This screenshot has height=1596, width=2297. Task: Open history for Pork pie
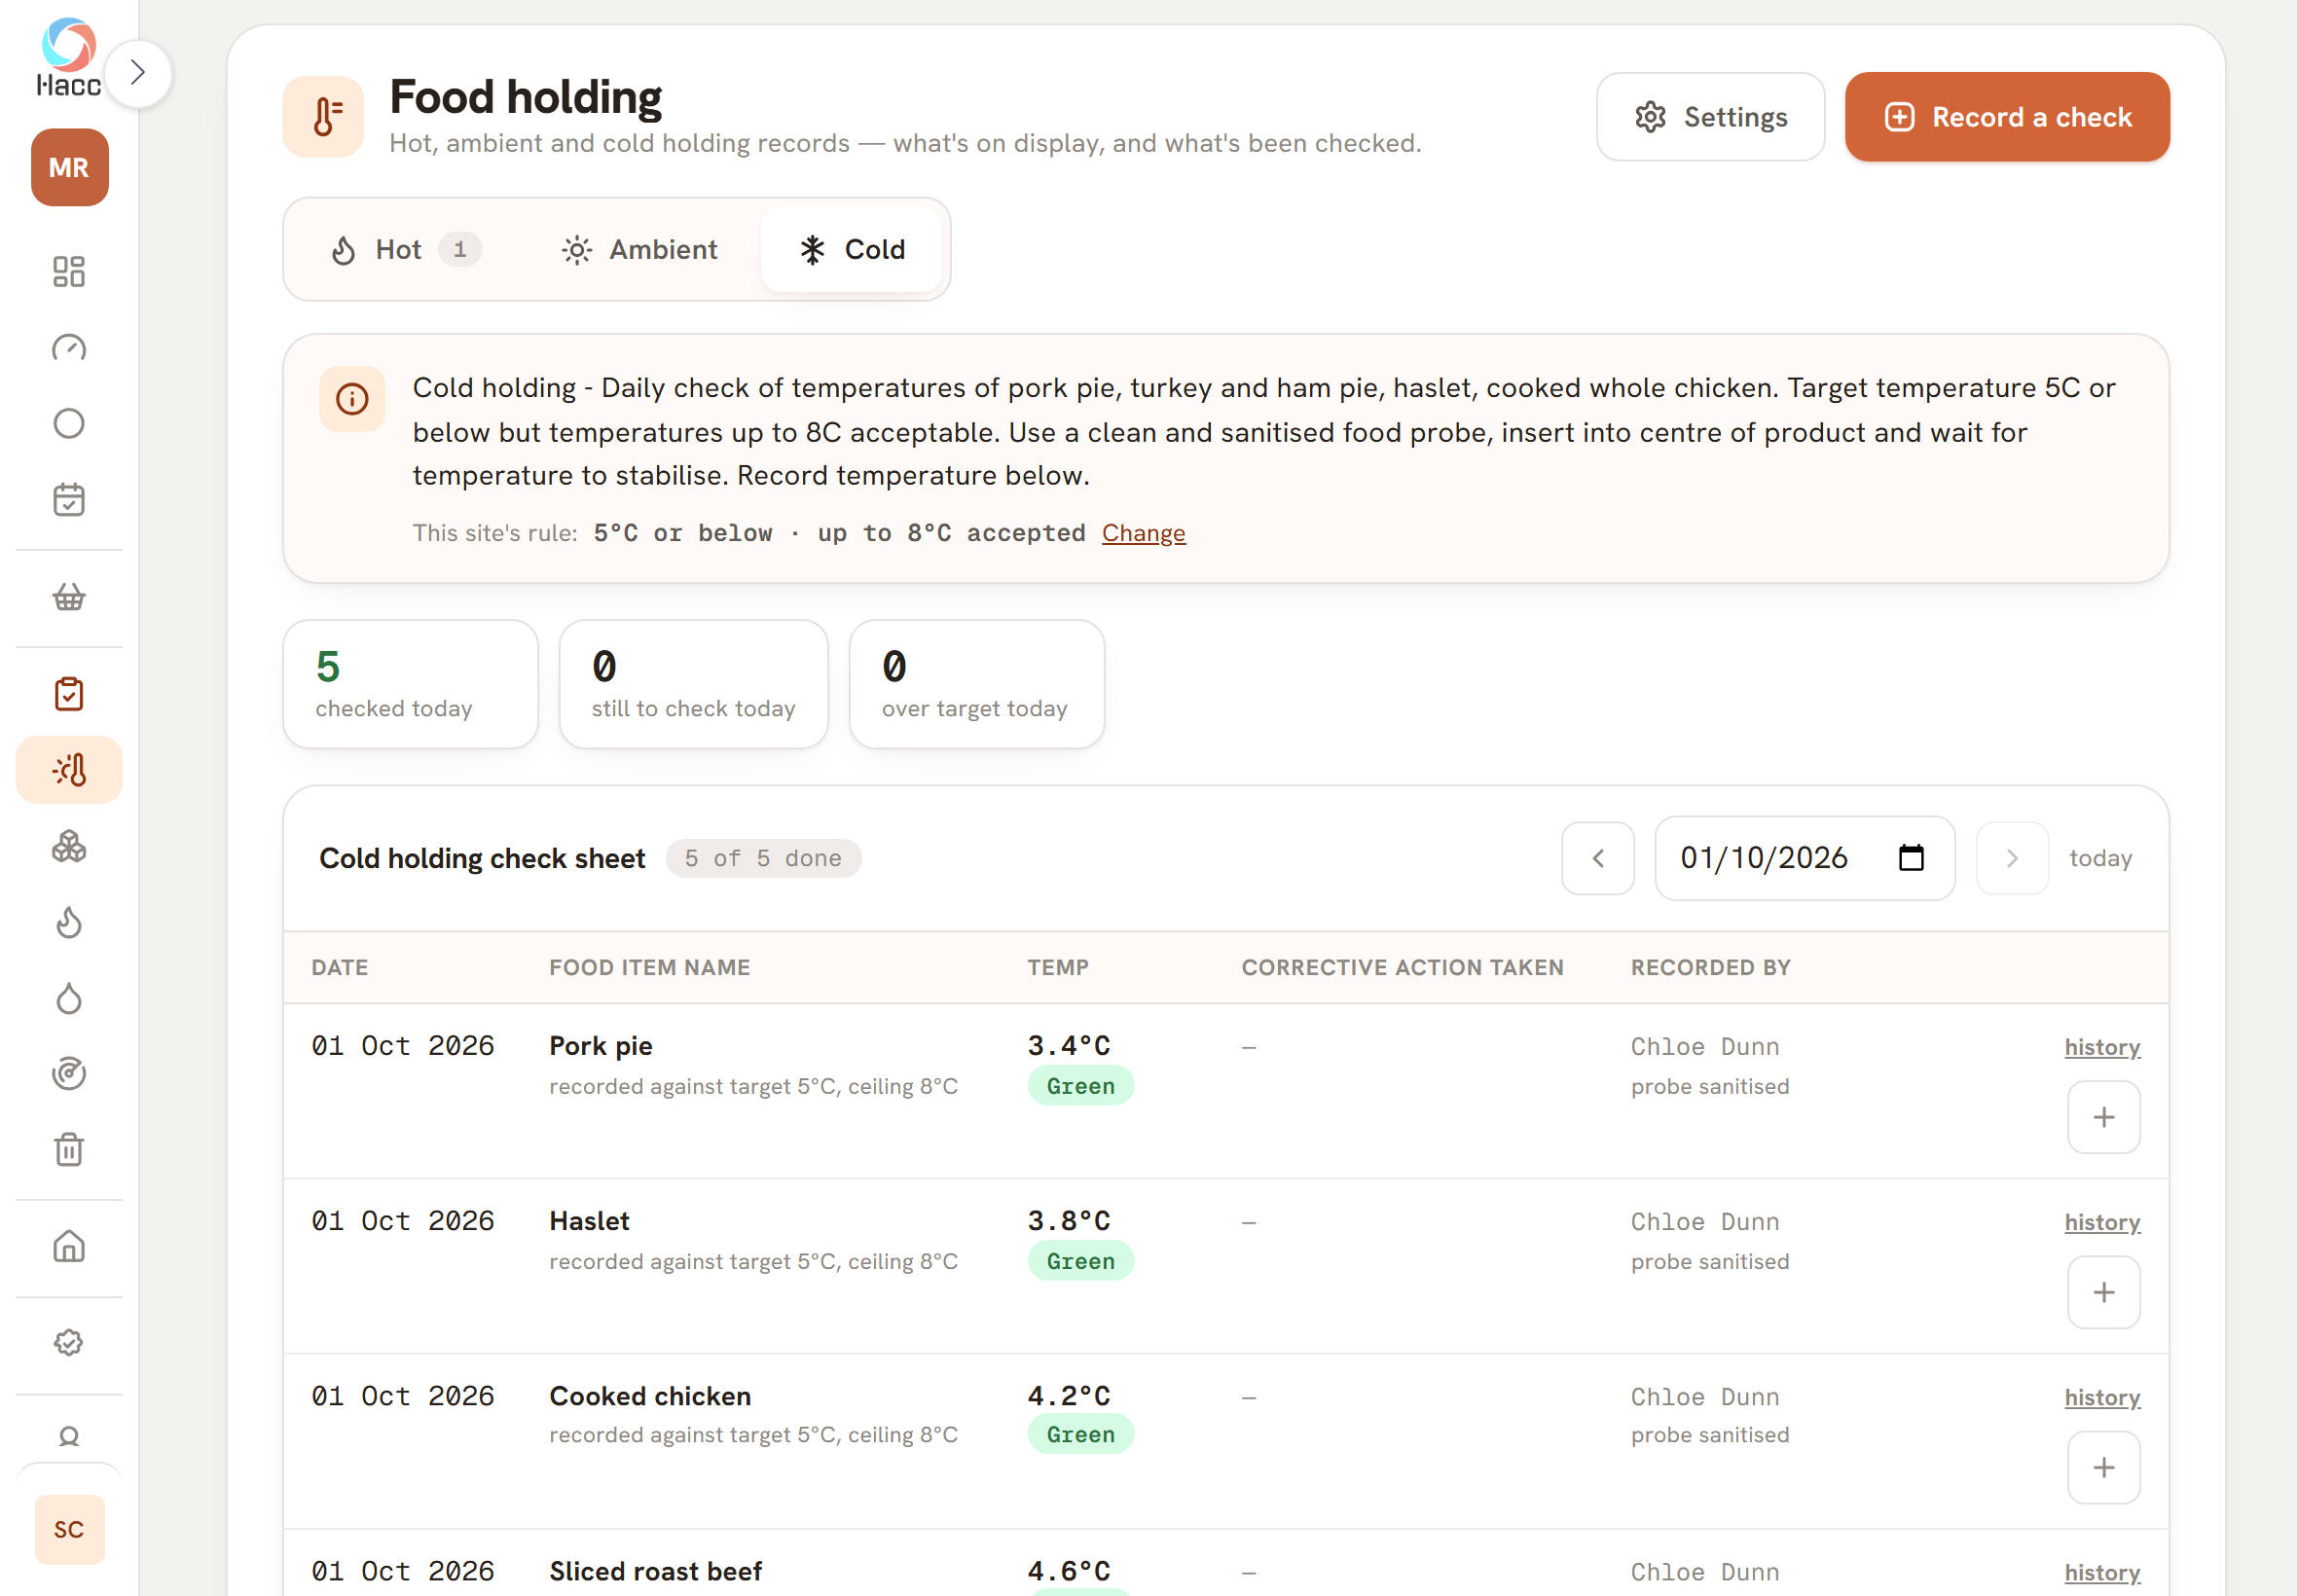2102,1047
